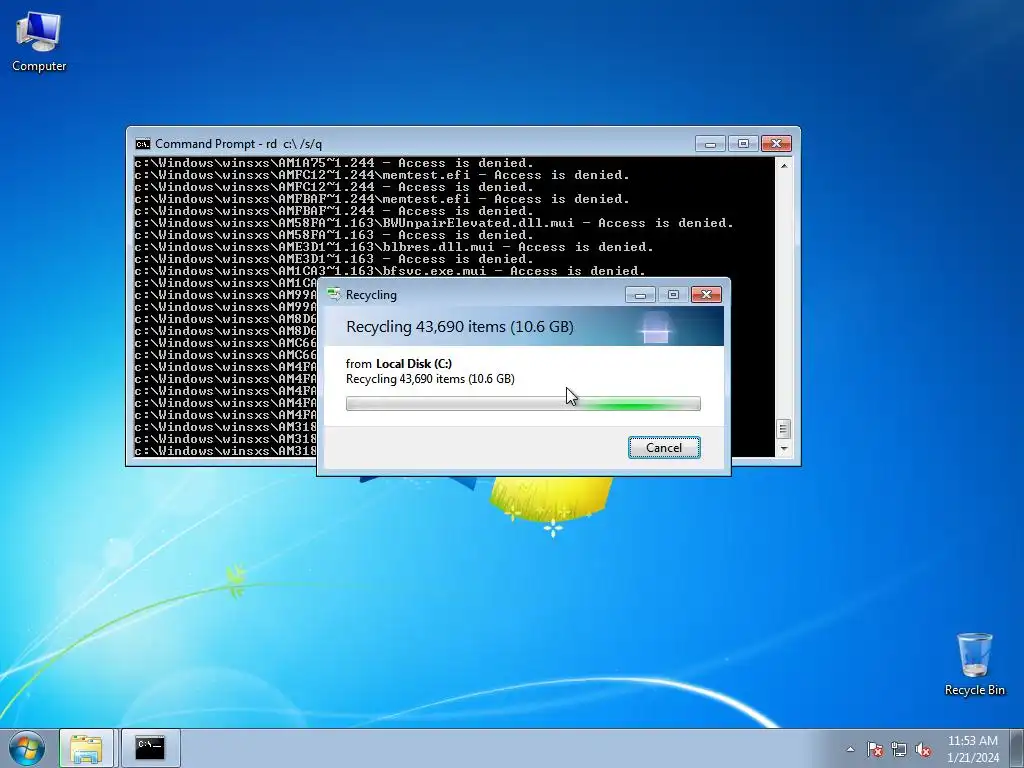Click the 'Local Disk (C:)' text in dialog
This screenshot has width=1024, height=768.
coord(414,364)
